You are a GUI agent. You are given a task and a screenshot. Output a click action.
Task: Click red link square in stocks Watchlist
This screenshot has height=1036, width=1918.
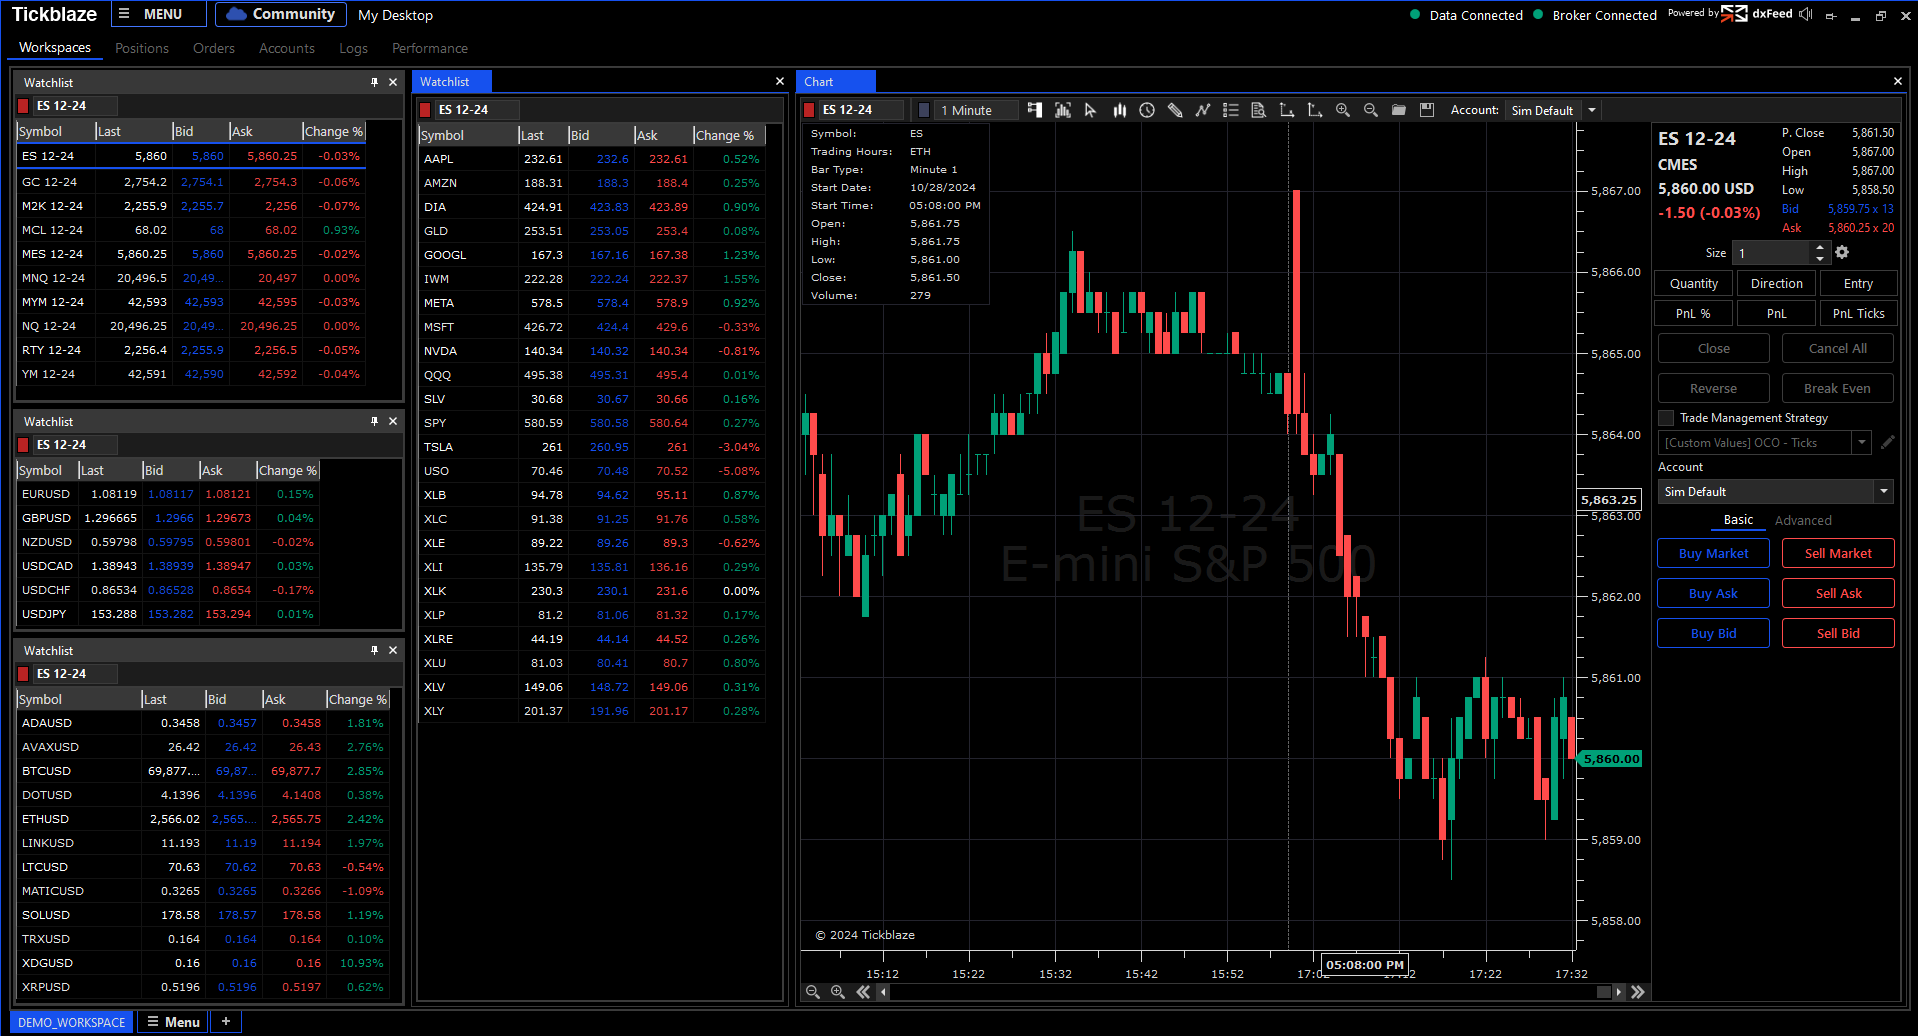(x=425, y=110)
